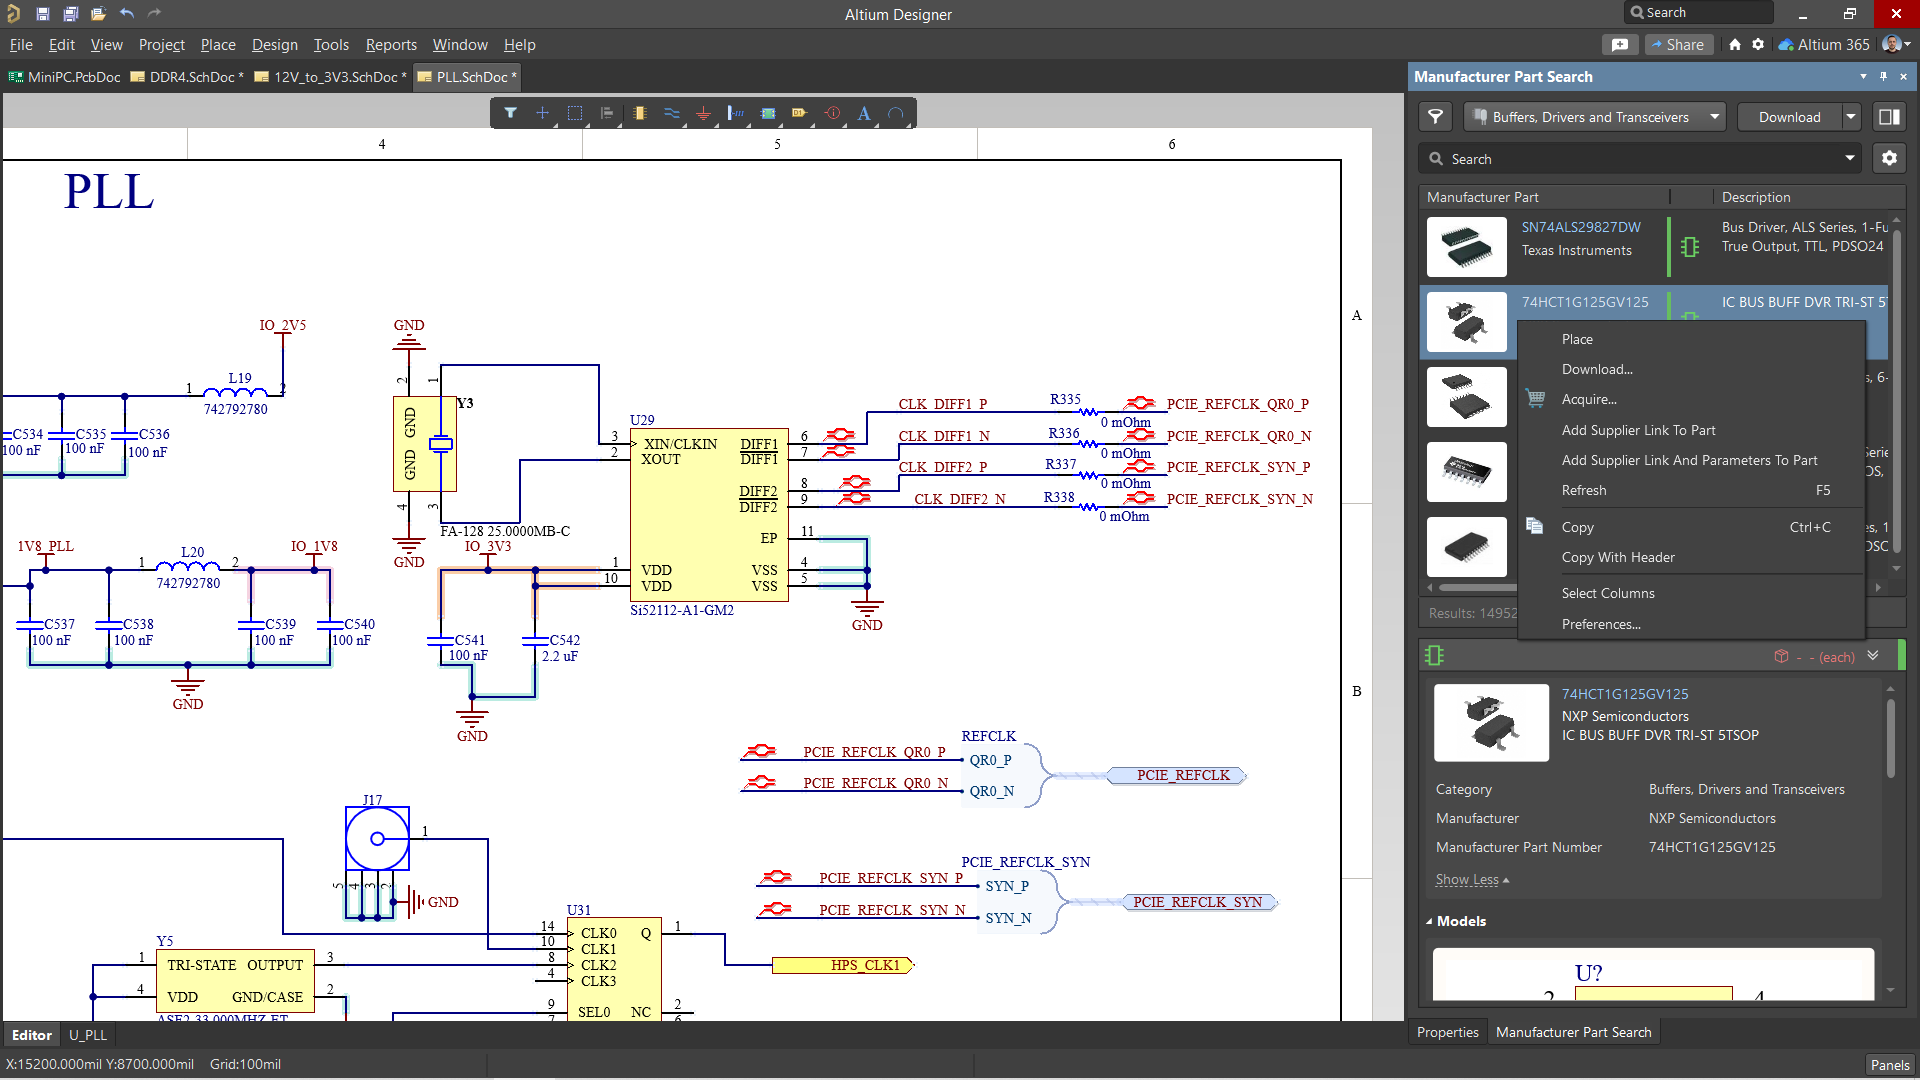Click the Show Less link
Image resolution: width=1920 pixels, height=1080 pixels.
[x=1472, y=879]
